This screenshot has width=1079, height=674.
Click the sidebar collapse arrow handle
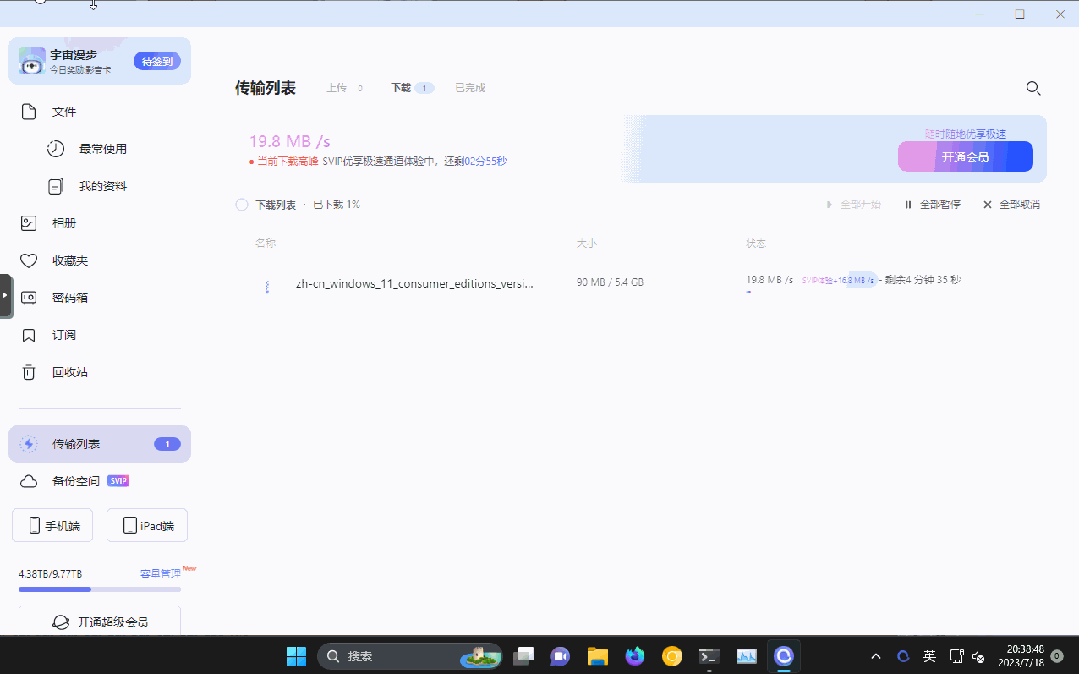click(6, 295)
